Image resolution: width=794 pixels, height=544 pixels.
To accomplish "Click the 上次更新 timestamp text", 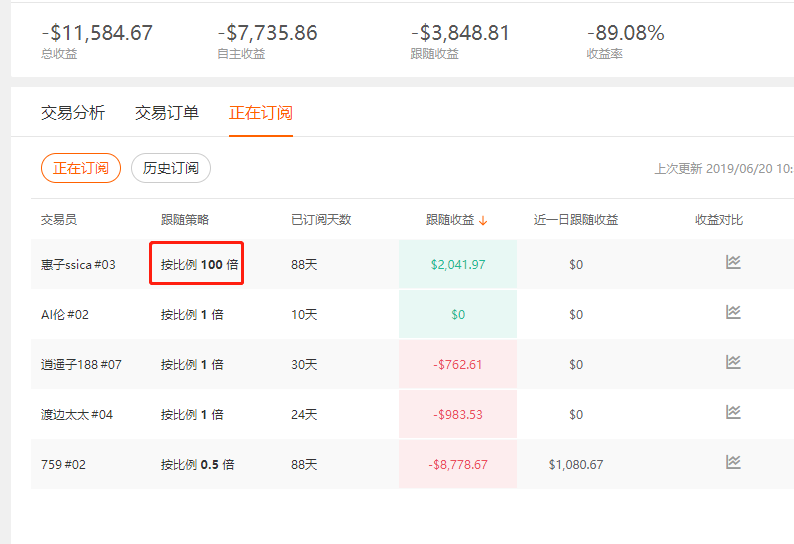I will tap(724, 169).
